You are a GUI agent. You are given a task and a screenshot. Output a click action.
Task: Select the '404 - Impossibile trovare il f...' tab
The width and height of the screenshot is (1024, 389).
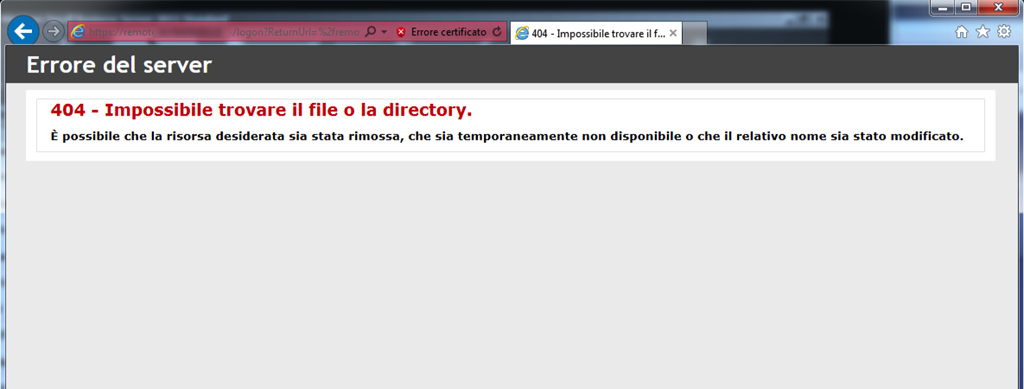[596, 33]
